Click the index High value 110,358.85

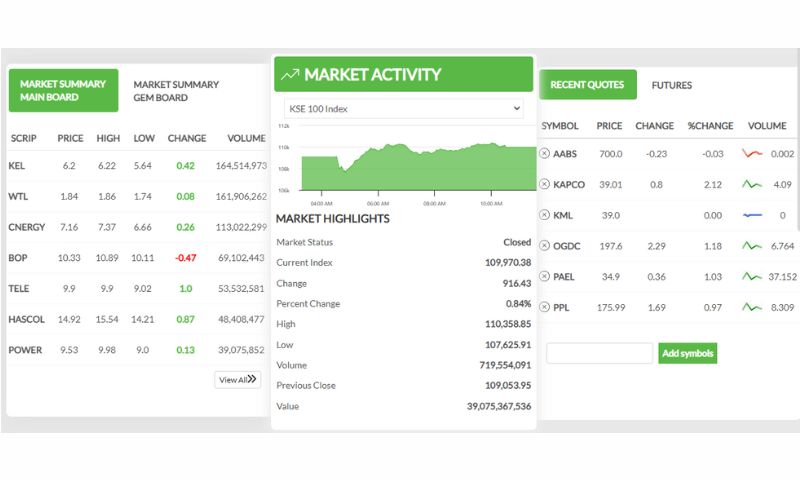(x=508, y=324)
